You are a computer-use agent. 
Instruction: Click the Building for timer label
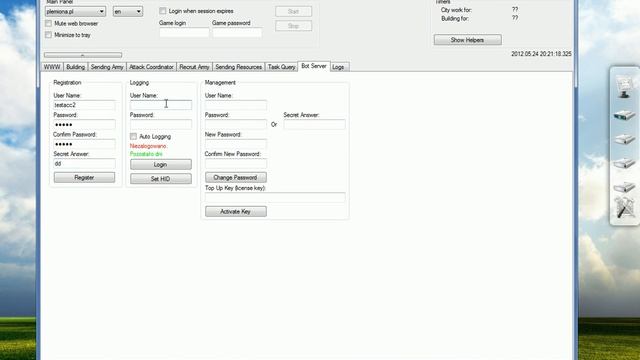[455, 18]
